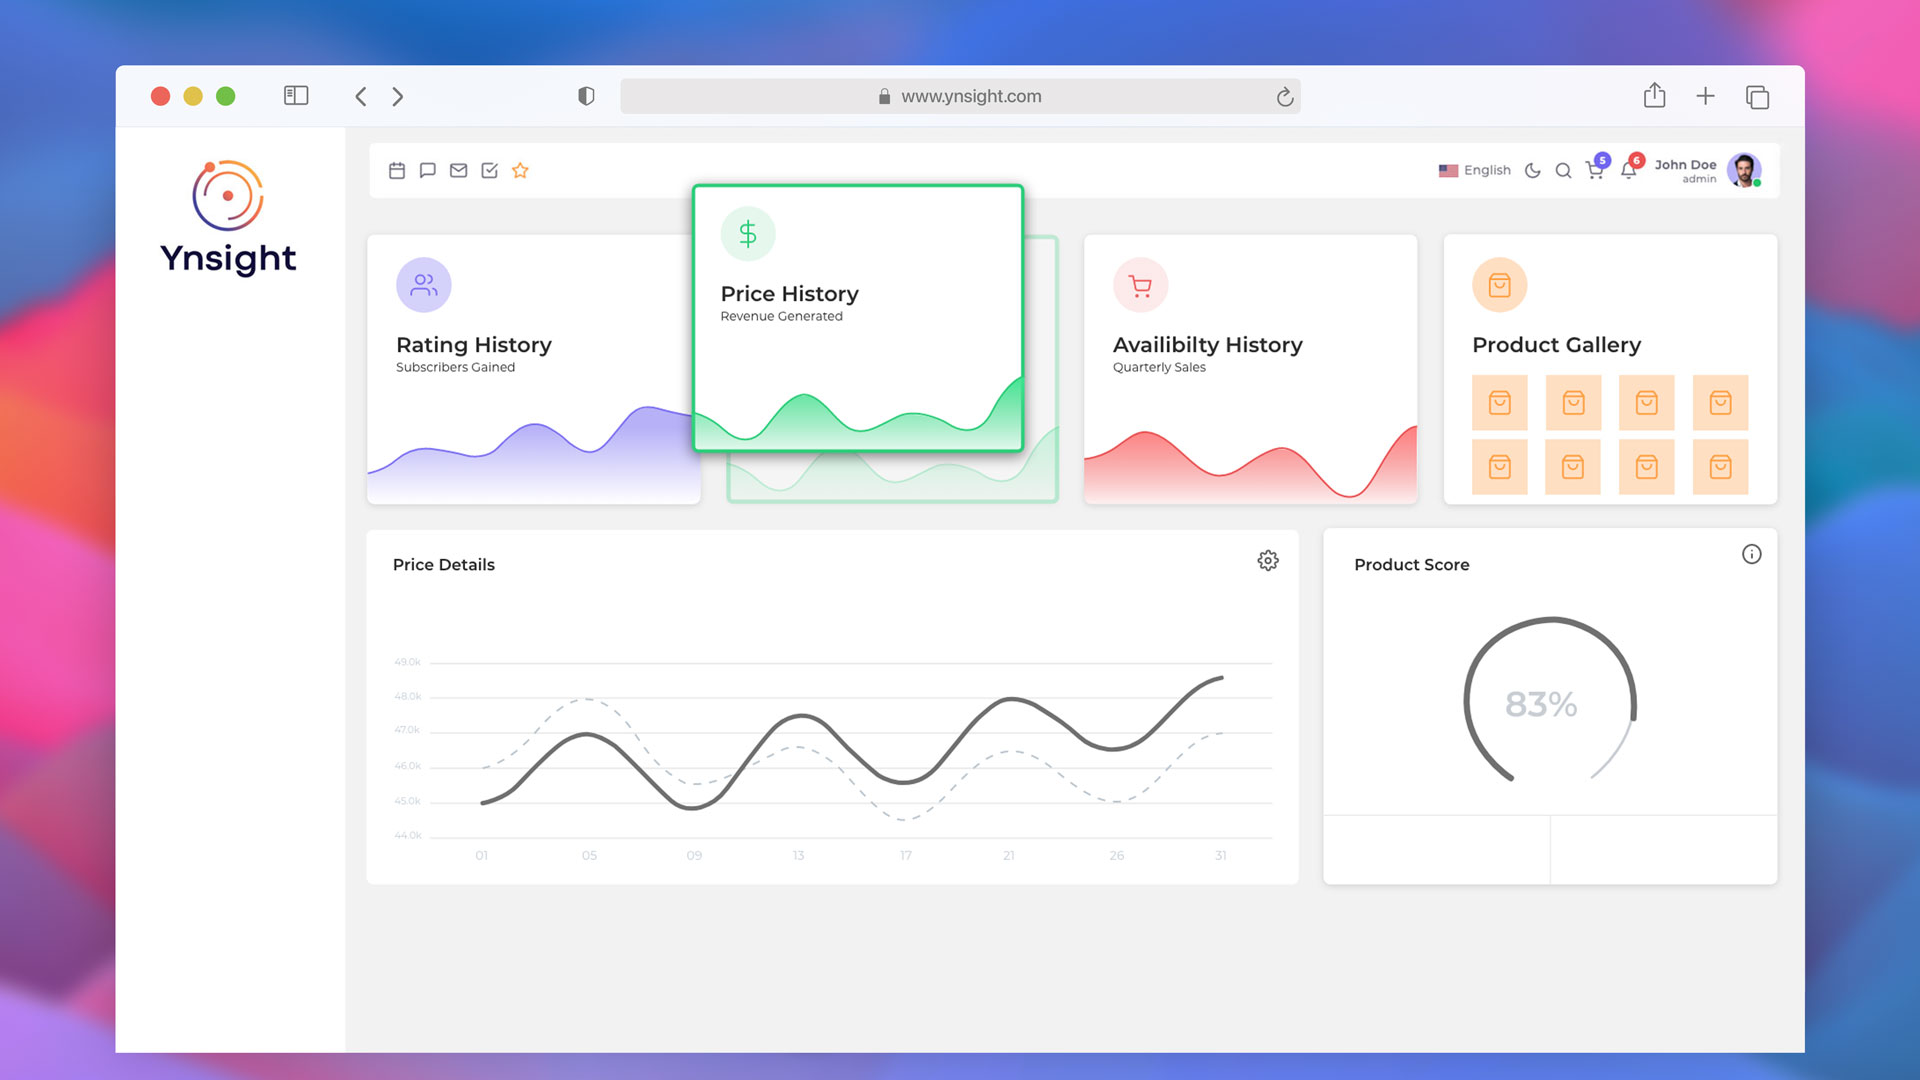This screenshot has width=1920, height=1080.
Task: Click the Product Gallery heading
Action: pyautogui.click(x=1557, y=345)
